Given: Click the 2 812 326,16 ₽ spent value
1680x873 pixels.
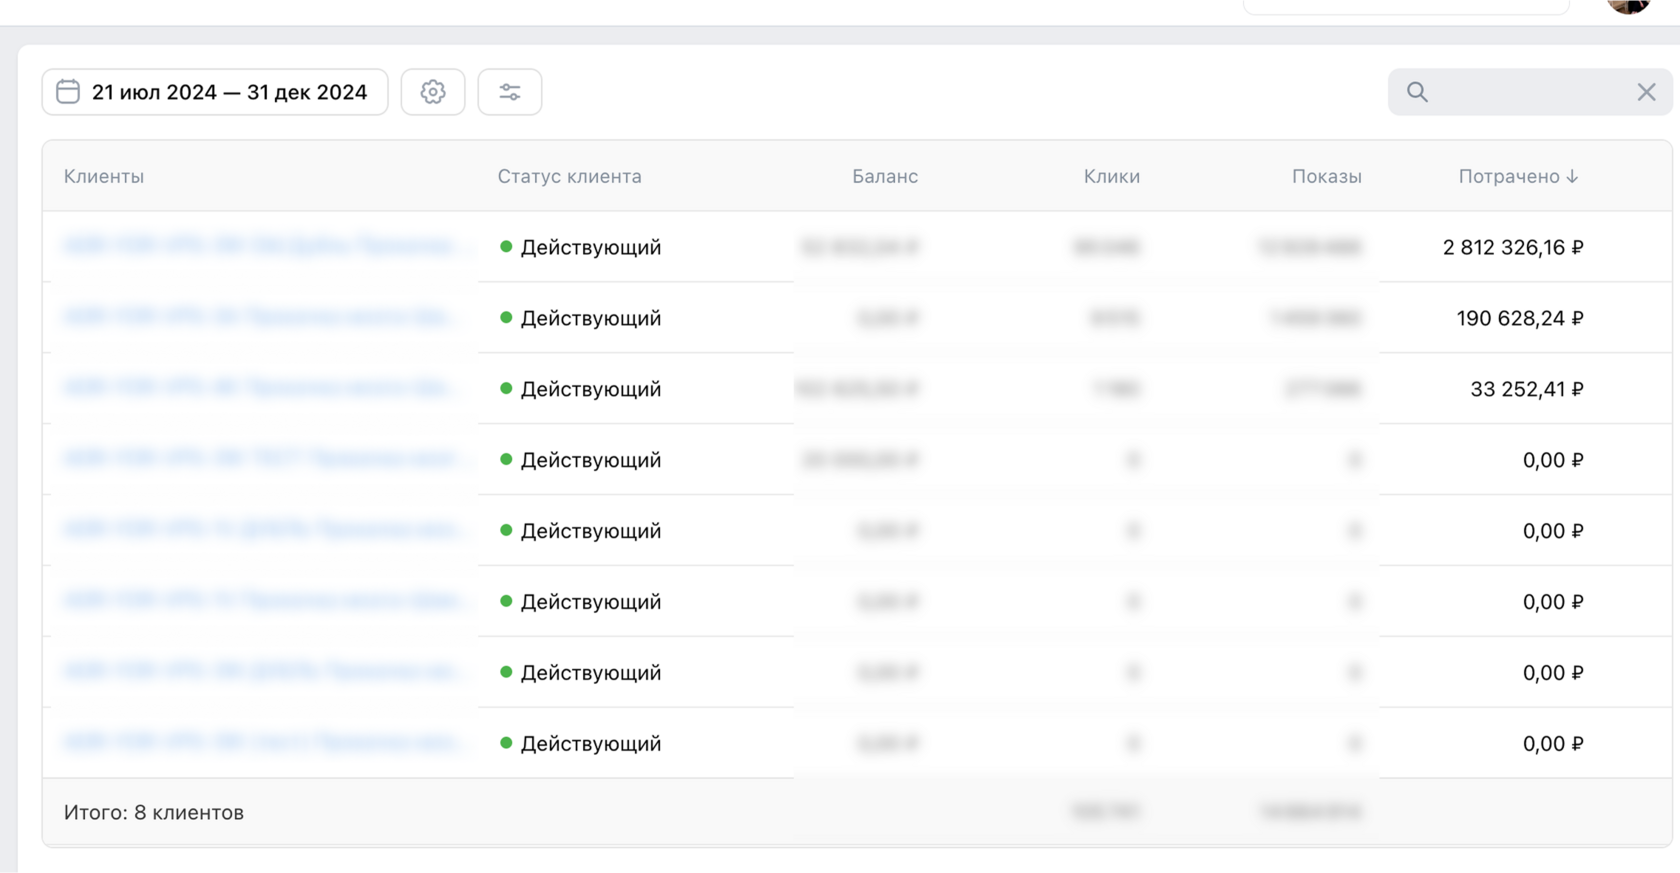Looking at the screenshot, I should coord(1512,247).
